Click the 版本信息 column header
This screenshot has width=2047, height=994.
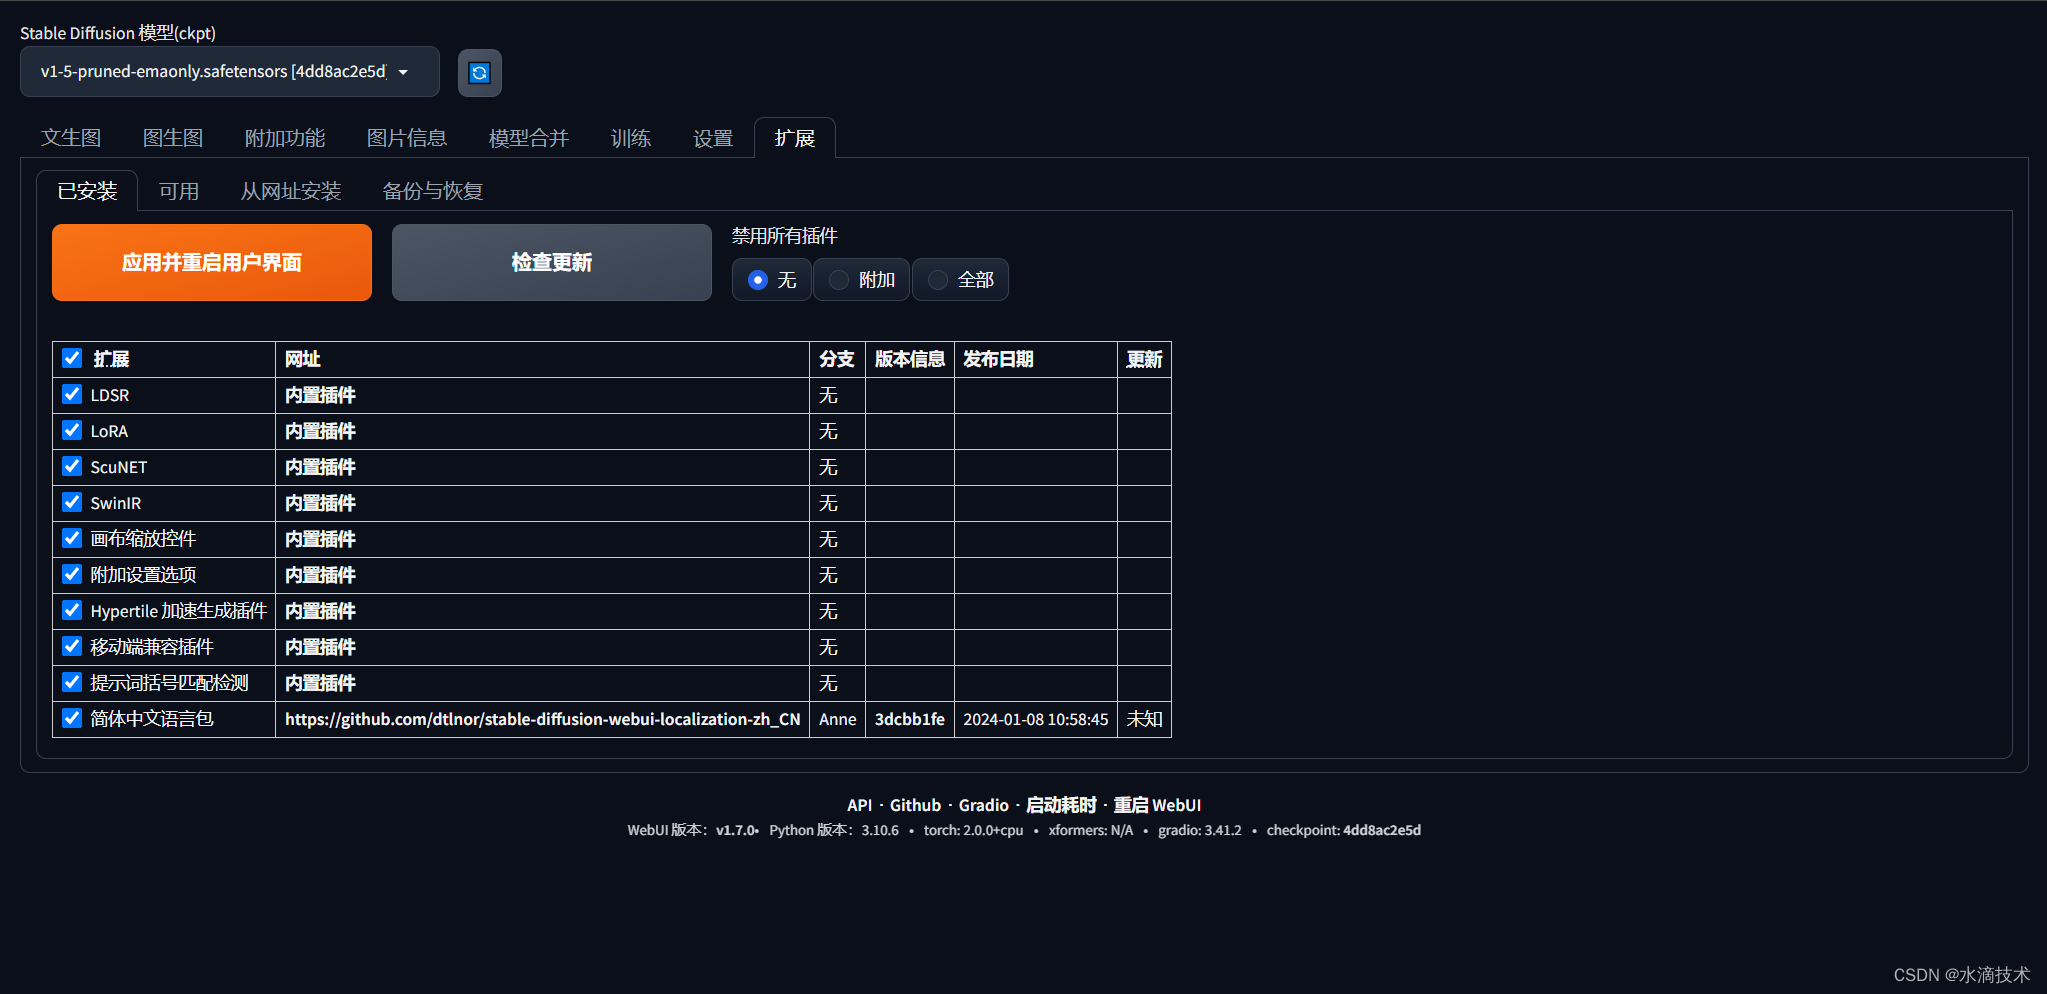[x=909, y=359]
